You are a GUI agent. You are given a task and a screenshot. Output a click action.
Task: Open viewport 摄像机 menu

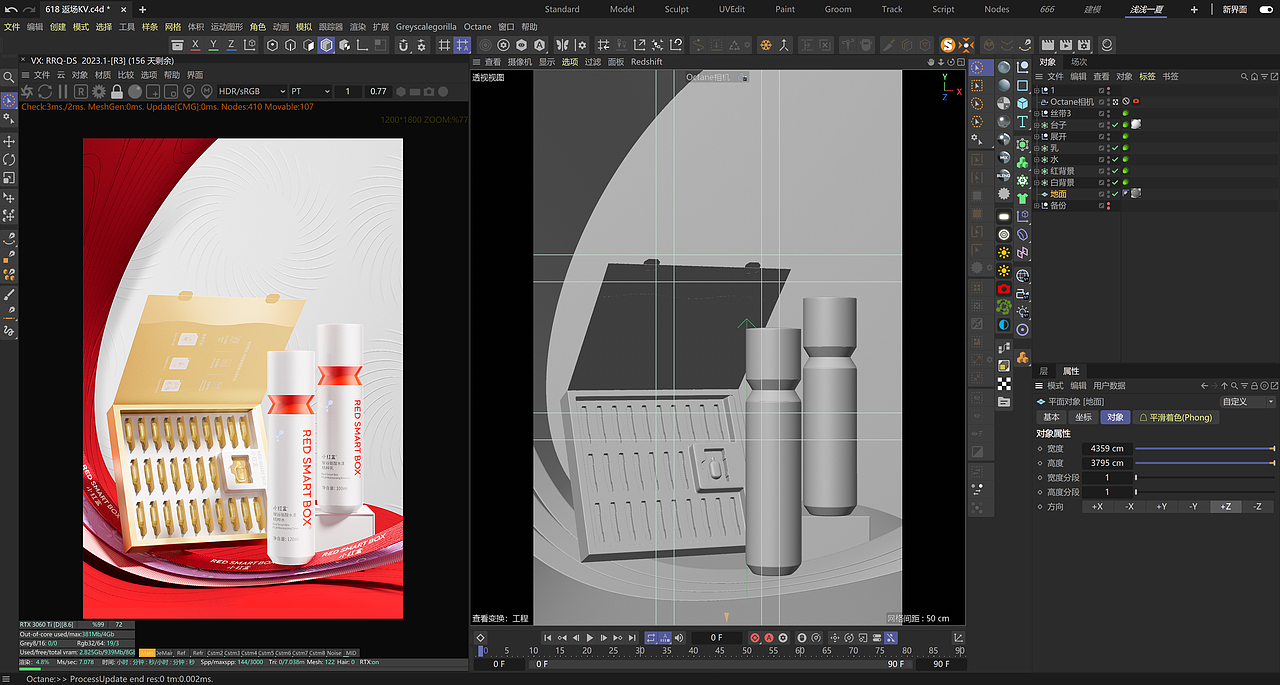click(x=519, y=62)
